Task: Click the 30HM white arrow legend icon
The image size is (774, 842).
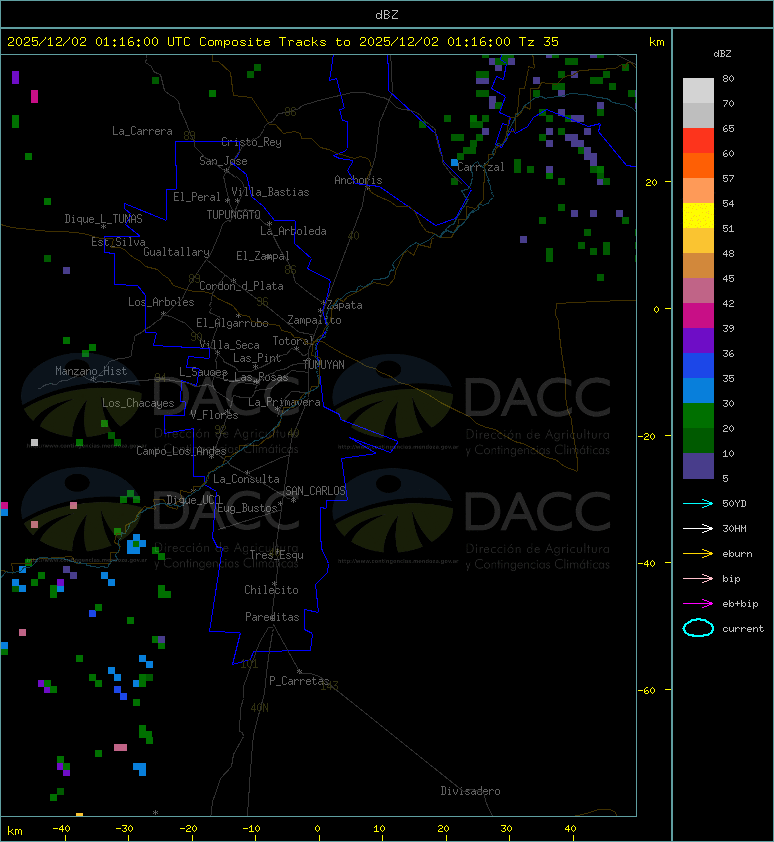Action: [x=698, y=529]
